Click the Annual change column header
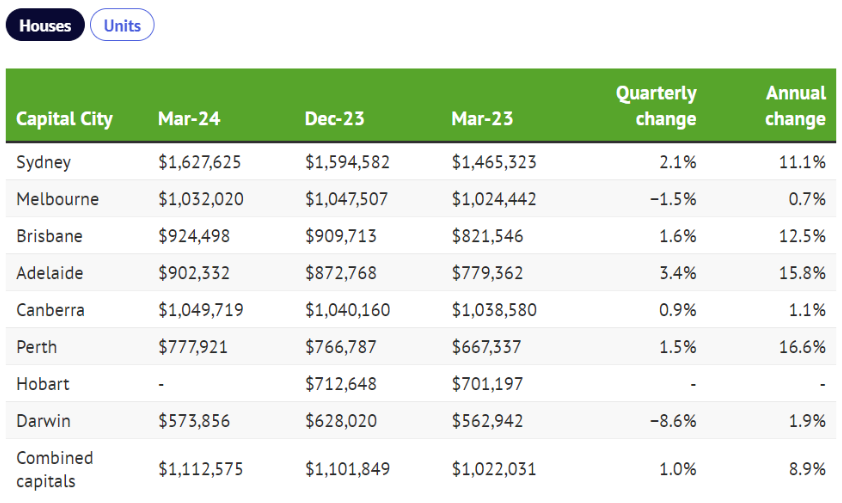 point(796,106)
